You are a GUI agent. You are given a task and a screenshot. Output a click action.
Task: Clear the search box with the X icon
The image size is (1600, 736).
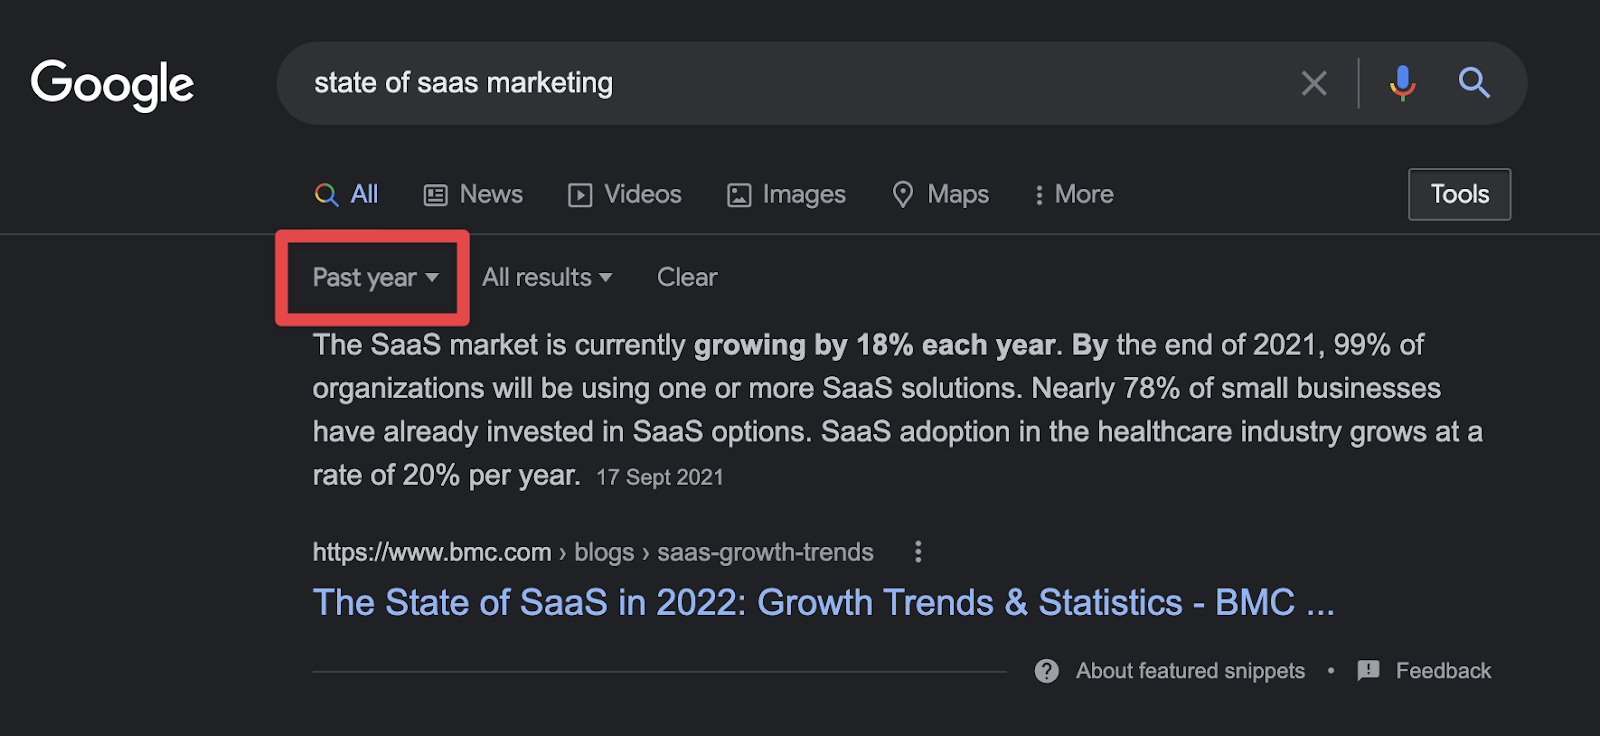(x=1314, y=83)
